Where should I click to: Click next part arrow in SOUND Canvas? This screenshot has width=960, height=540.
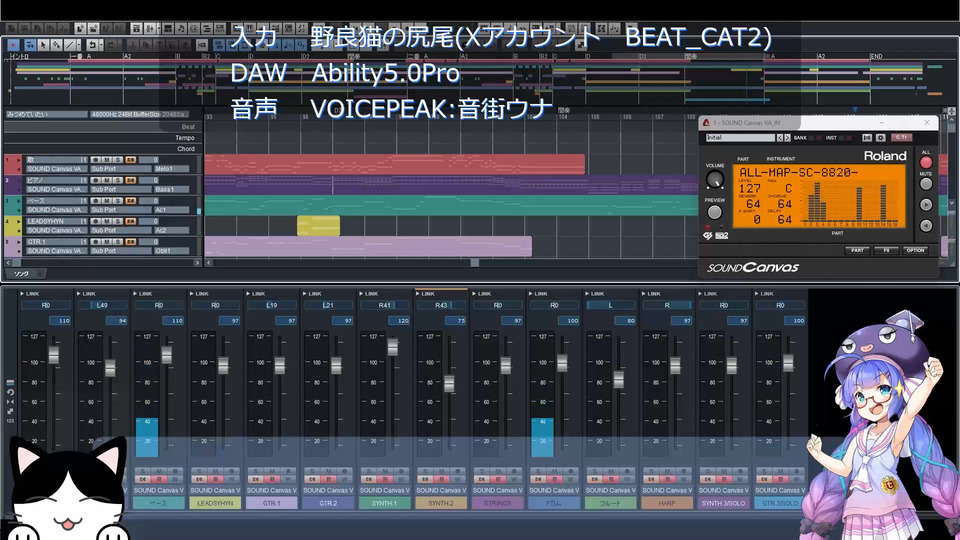point(926,204)
